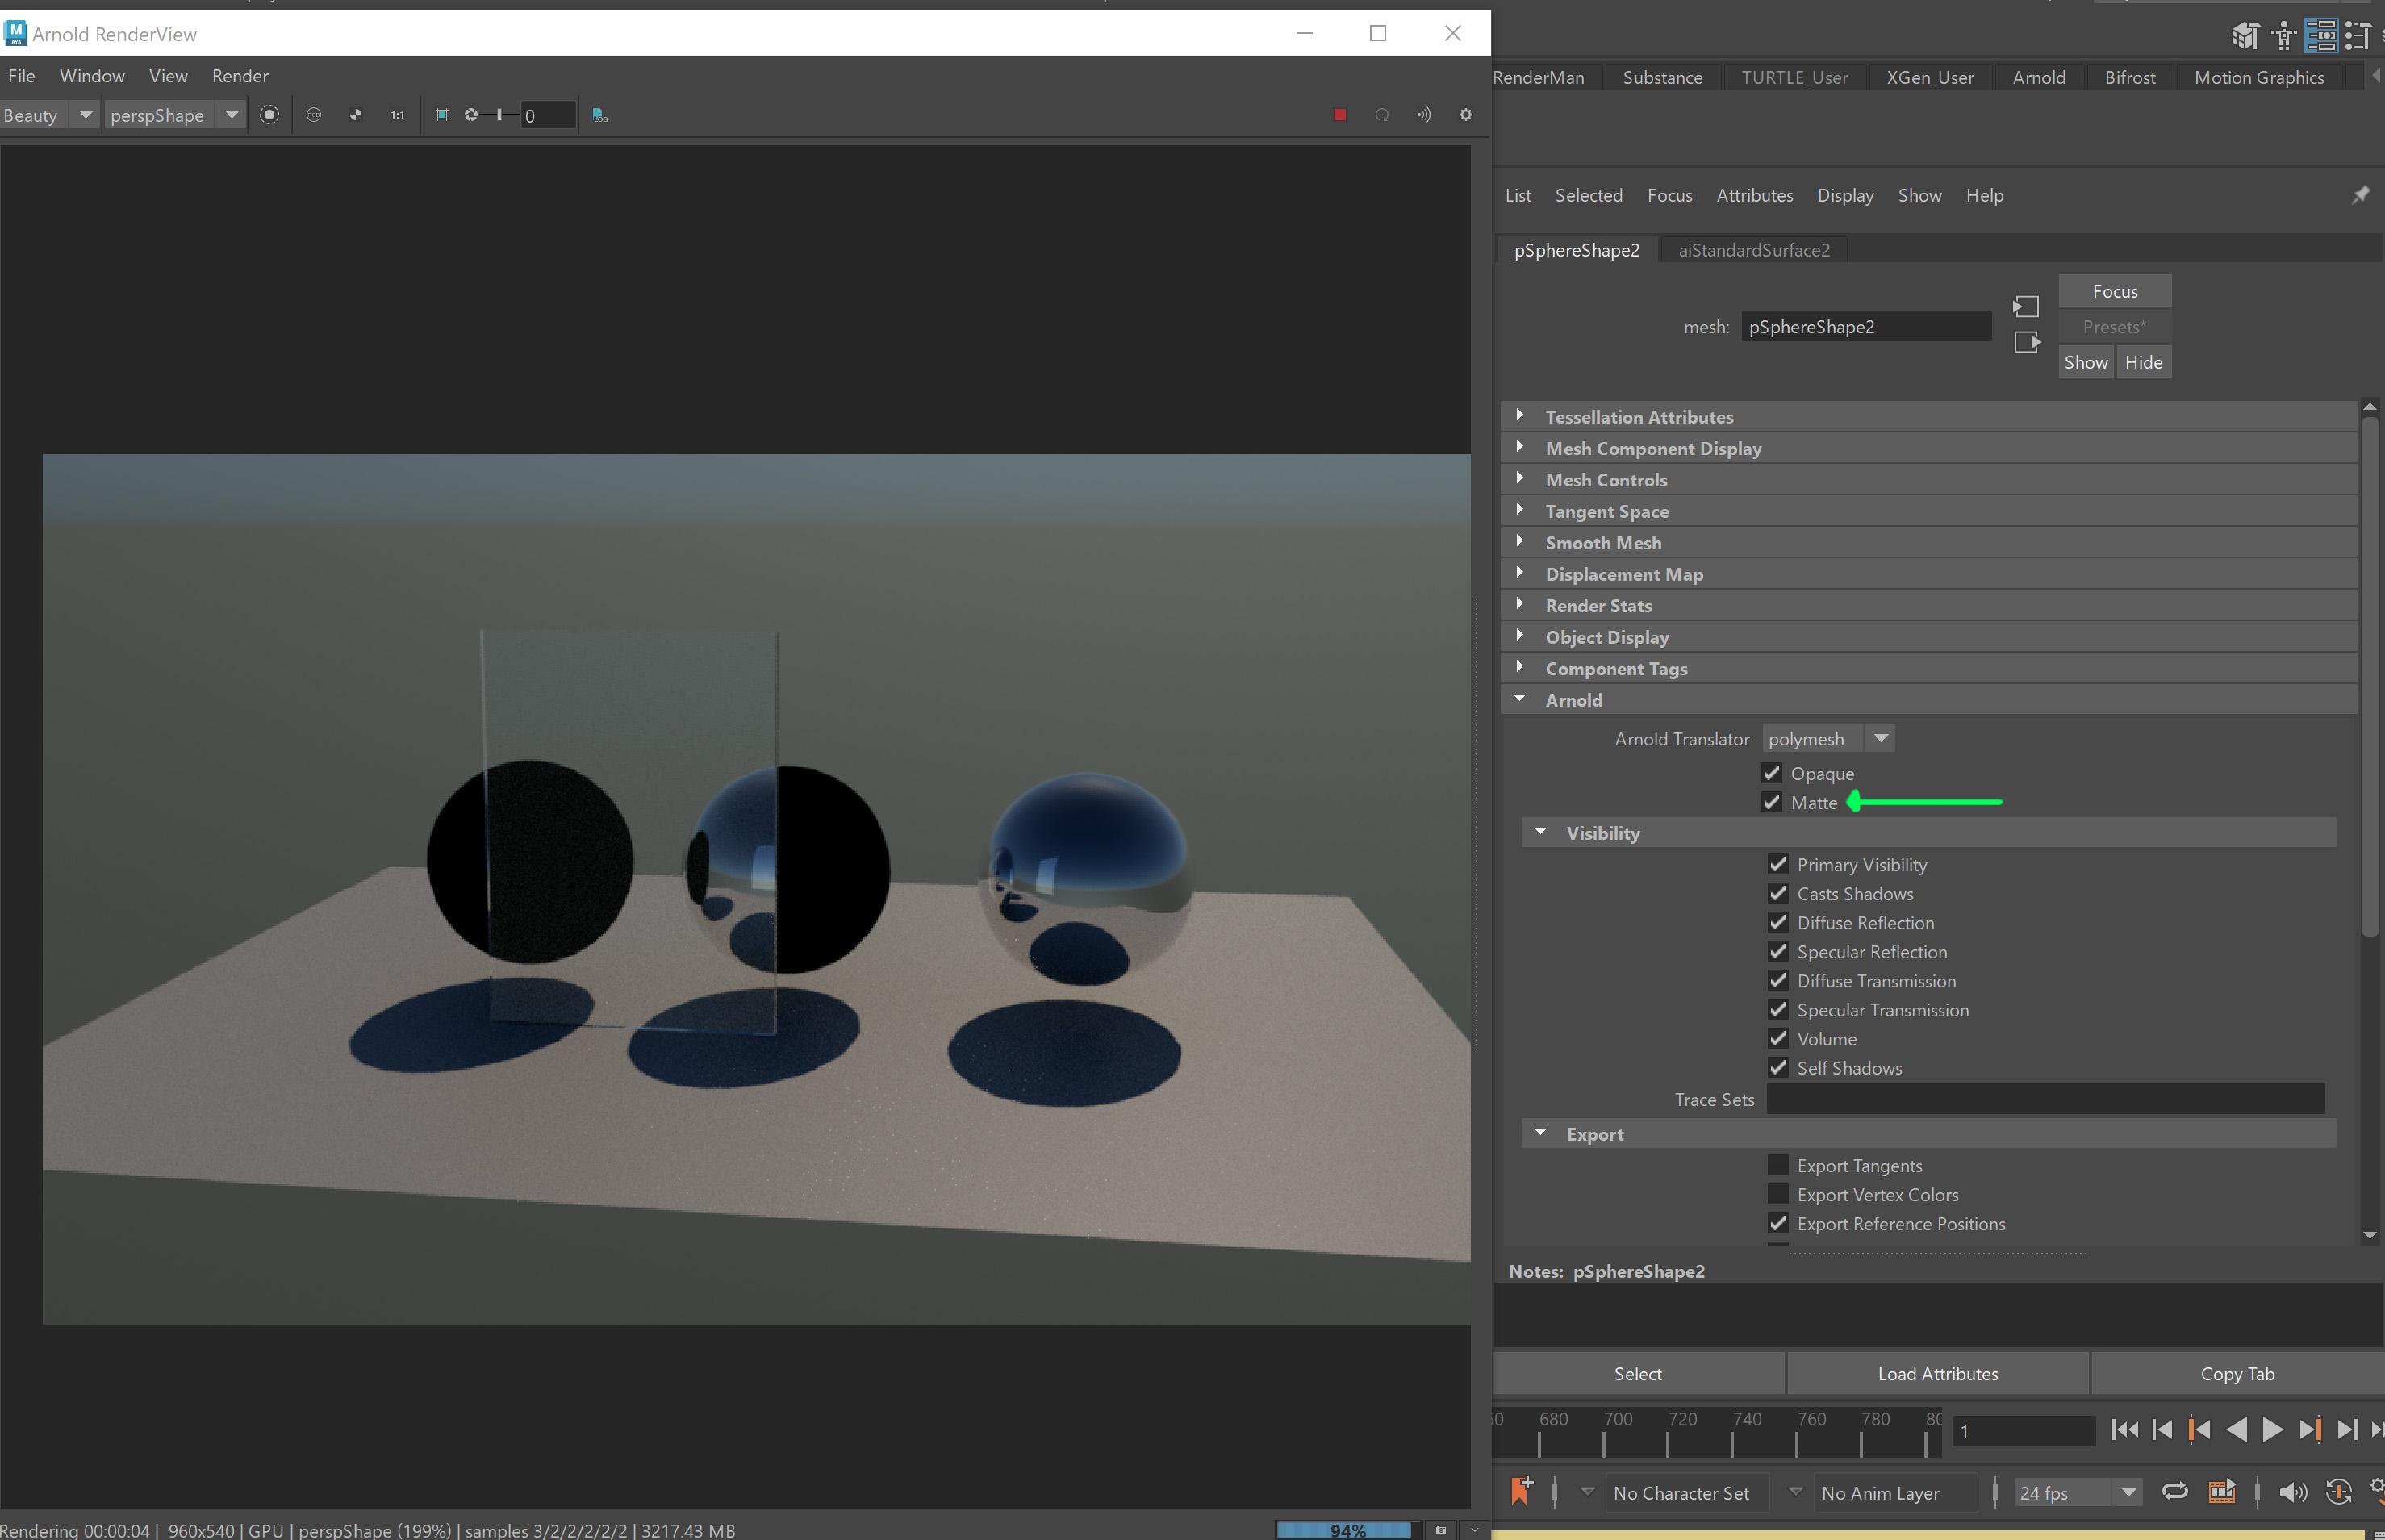
Task: Open the Render menu in Arnold RenderView
Action: pyautogui.click(x=239, y=76)
